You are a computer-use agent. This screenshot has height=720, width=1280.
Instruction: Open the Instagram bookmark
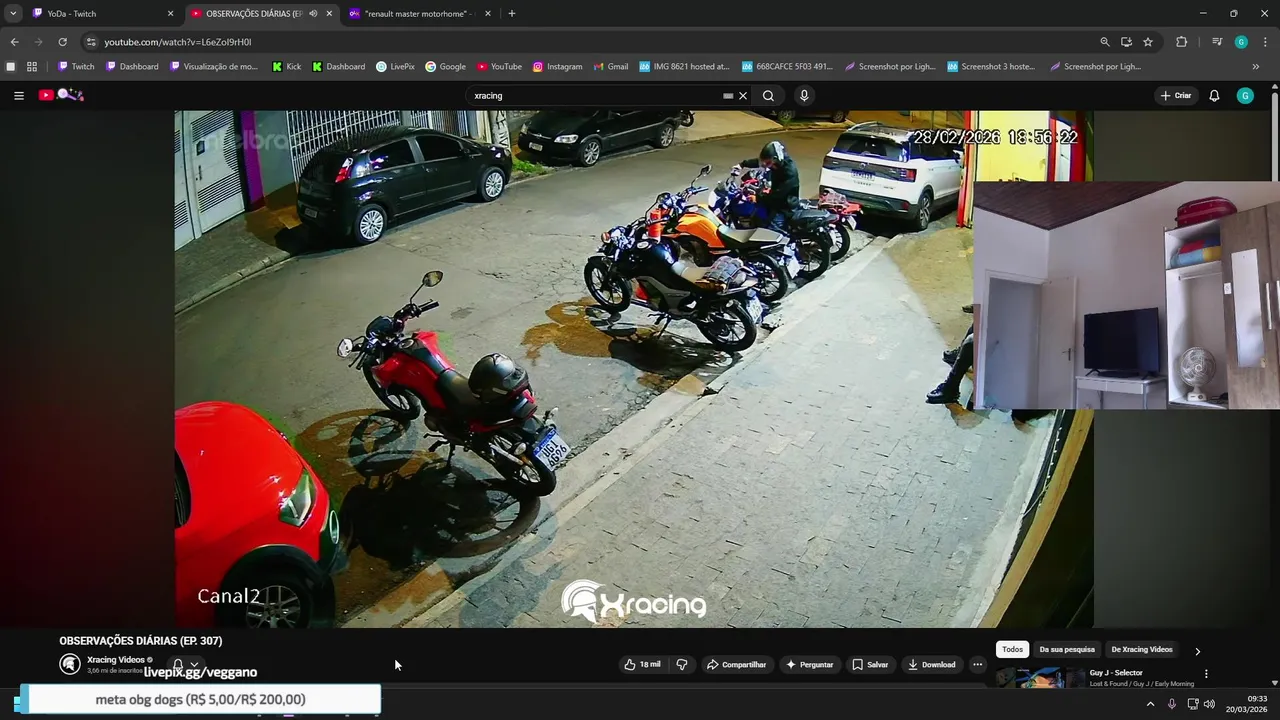pyautogui.click(x=557, y=67)
